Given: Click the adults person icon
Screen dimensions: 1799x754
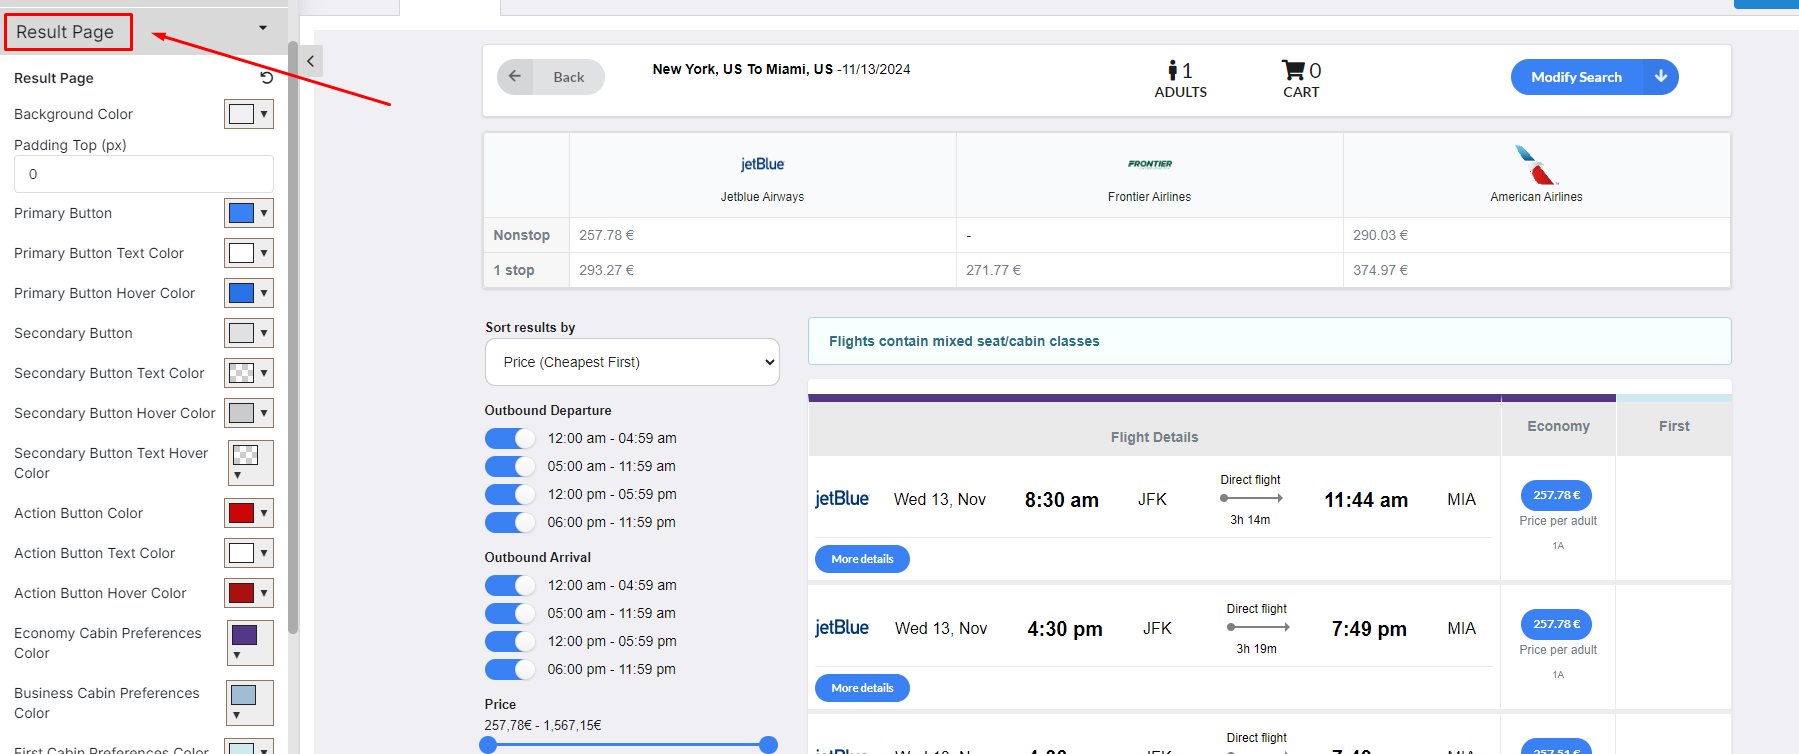Looking at the screenshot, I should pyautogui.click(x=1172, y=70).
